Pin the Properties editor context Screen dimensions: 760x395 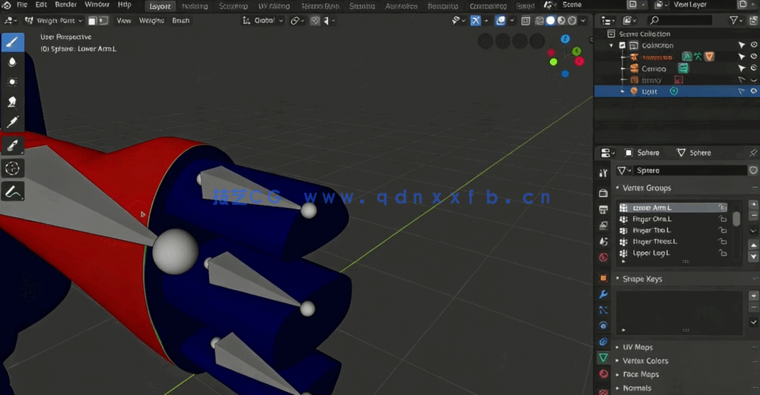[753, 153]
